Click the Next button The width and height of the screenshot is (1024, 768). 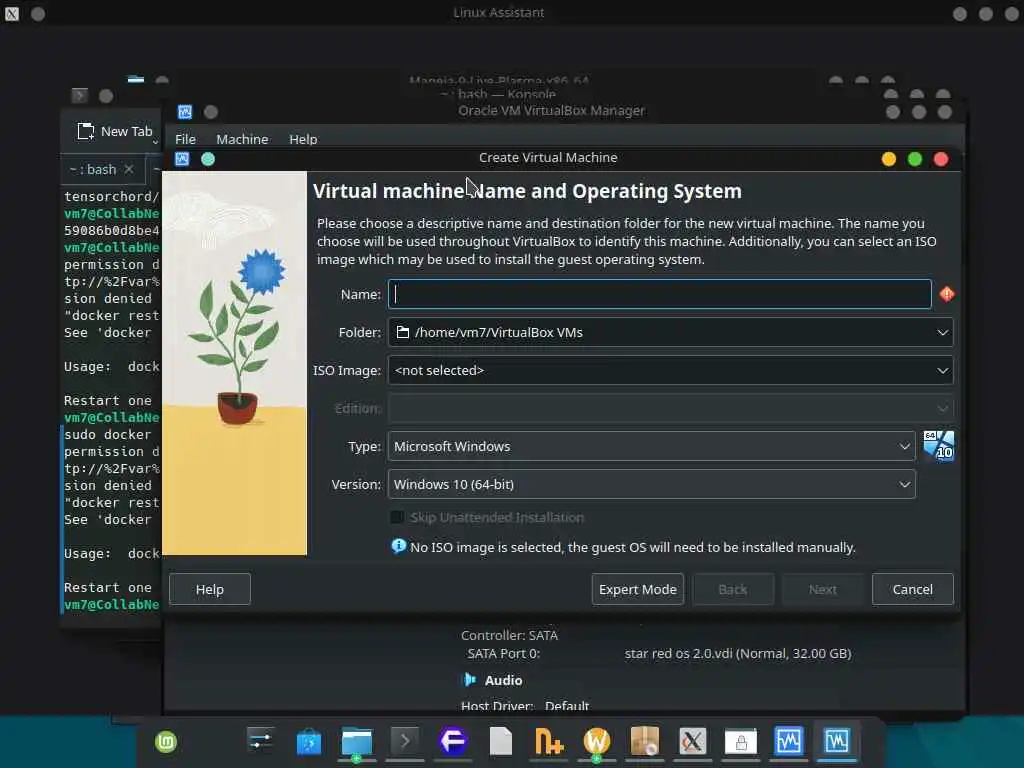[x=822, y=589]
